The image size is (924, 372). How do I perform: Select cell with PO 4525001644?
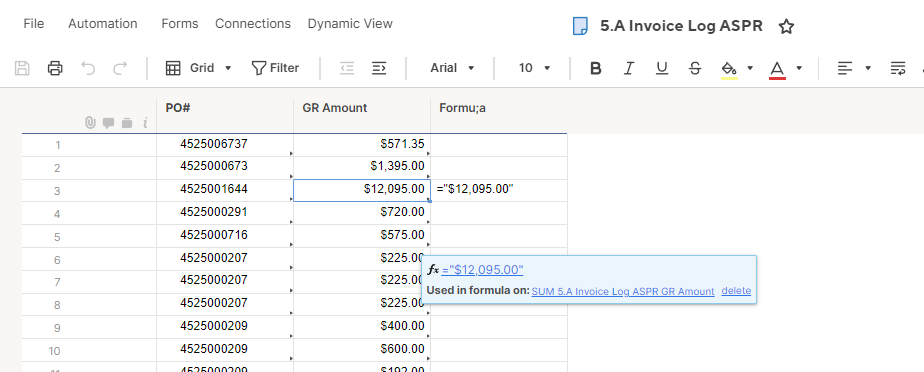225,190
